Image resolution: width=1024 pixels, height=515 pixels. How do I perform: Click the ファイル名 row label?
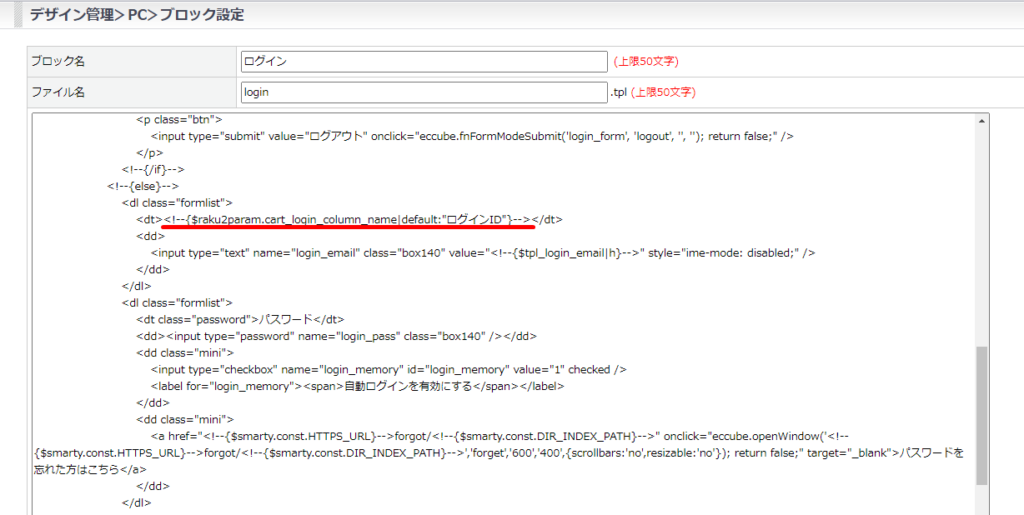pos(58,92)
